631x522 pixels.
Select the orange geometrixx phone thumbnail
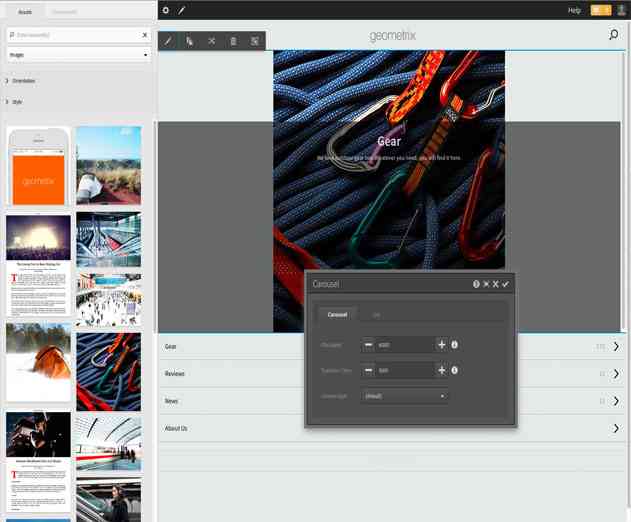[38, 167]
